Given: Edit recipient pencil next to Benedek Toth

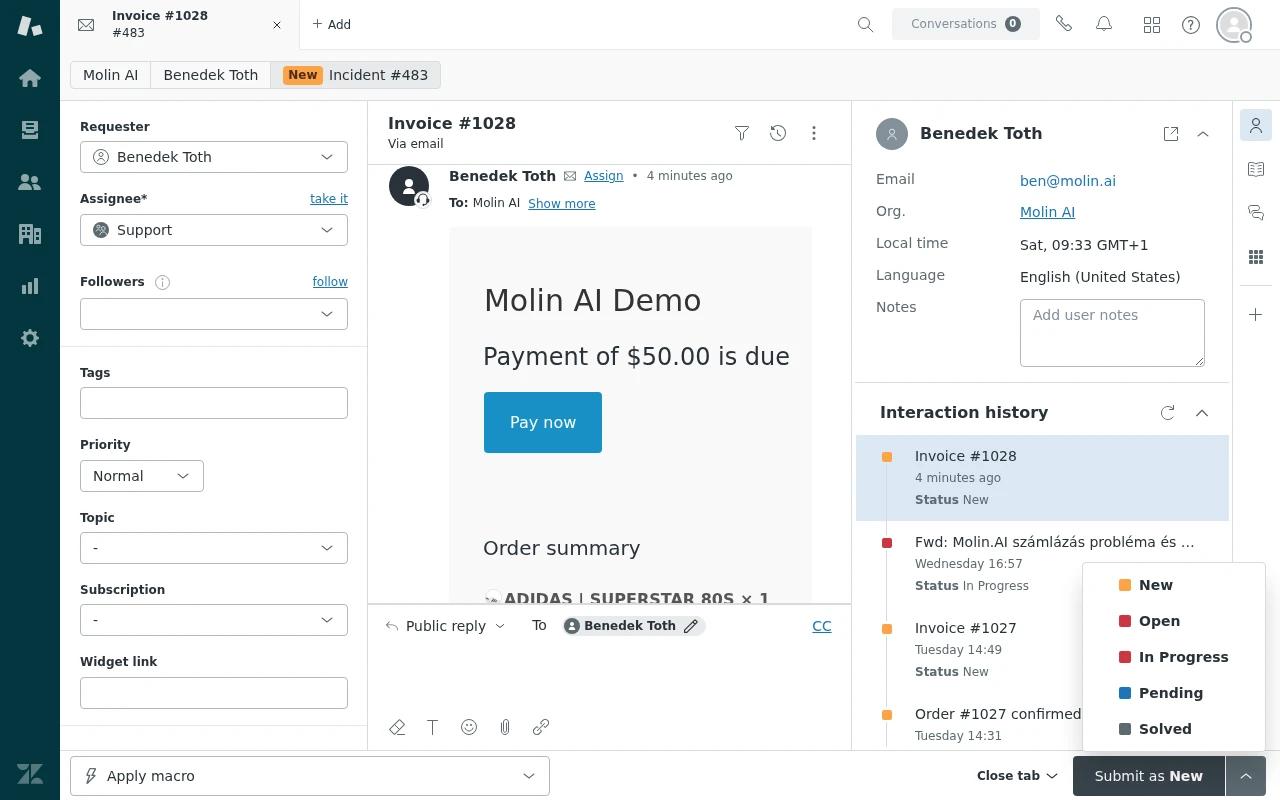Looking at the screenshot, I should pyautogui.click(x=691, y=626).
